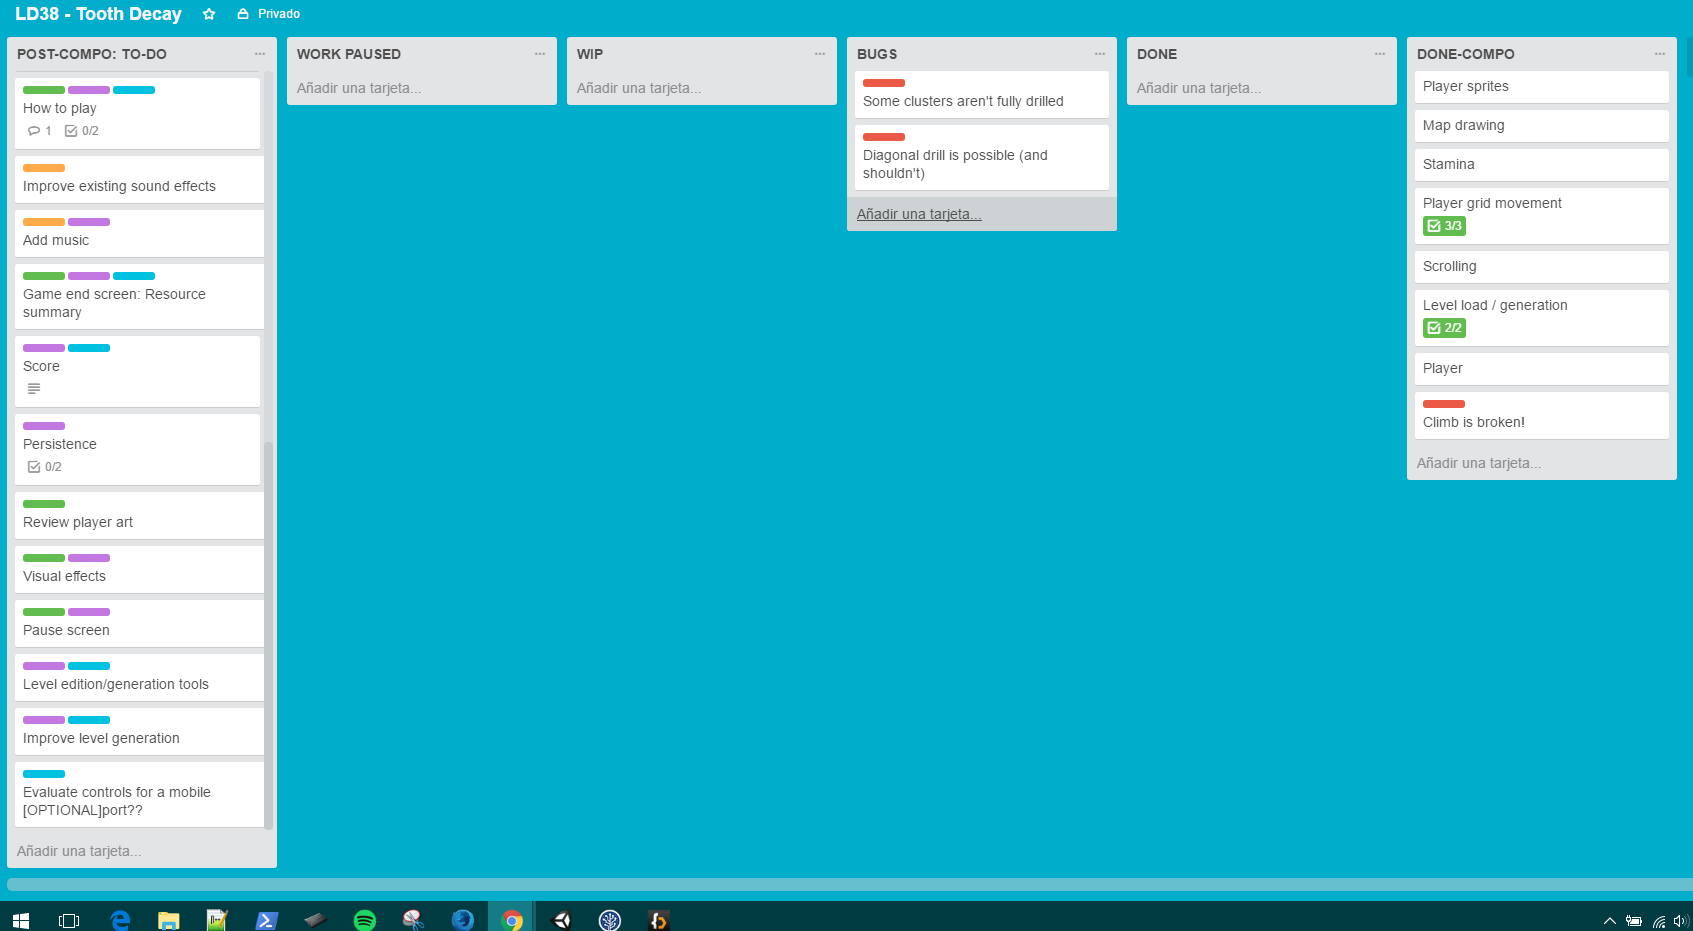Open the Stamina card
Screen dimensions: 1693x931
click(x=1542, y=164)
